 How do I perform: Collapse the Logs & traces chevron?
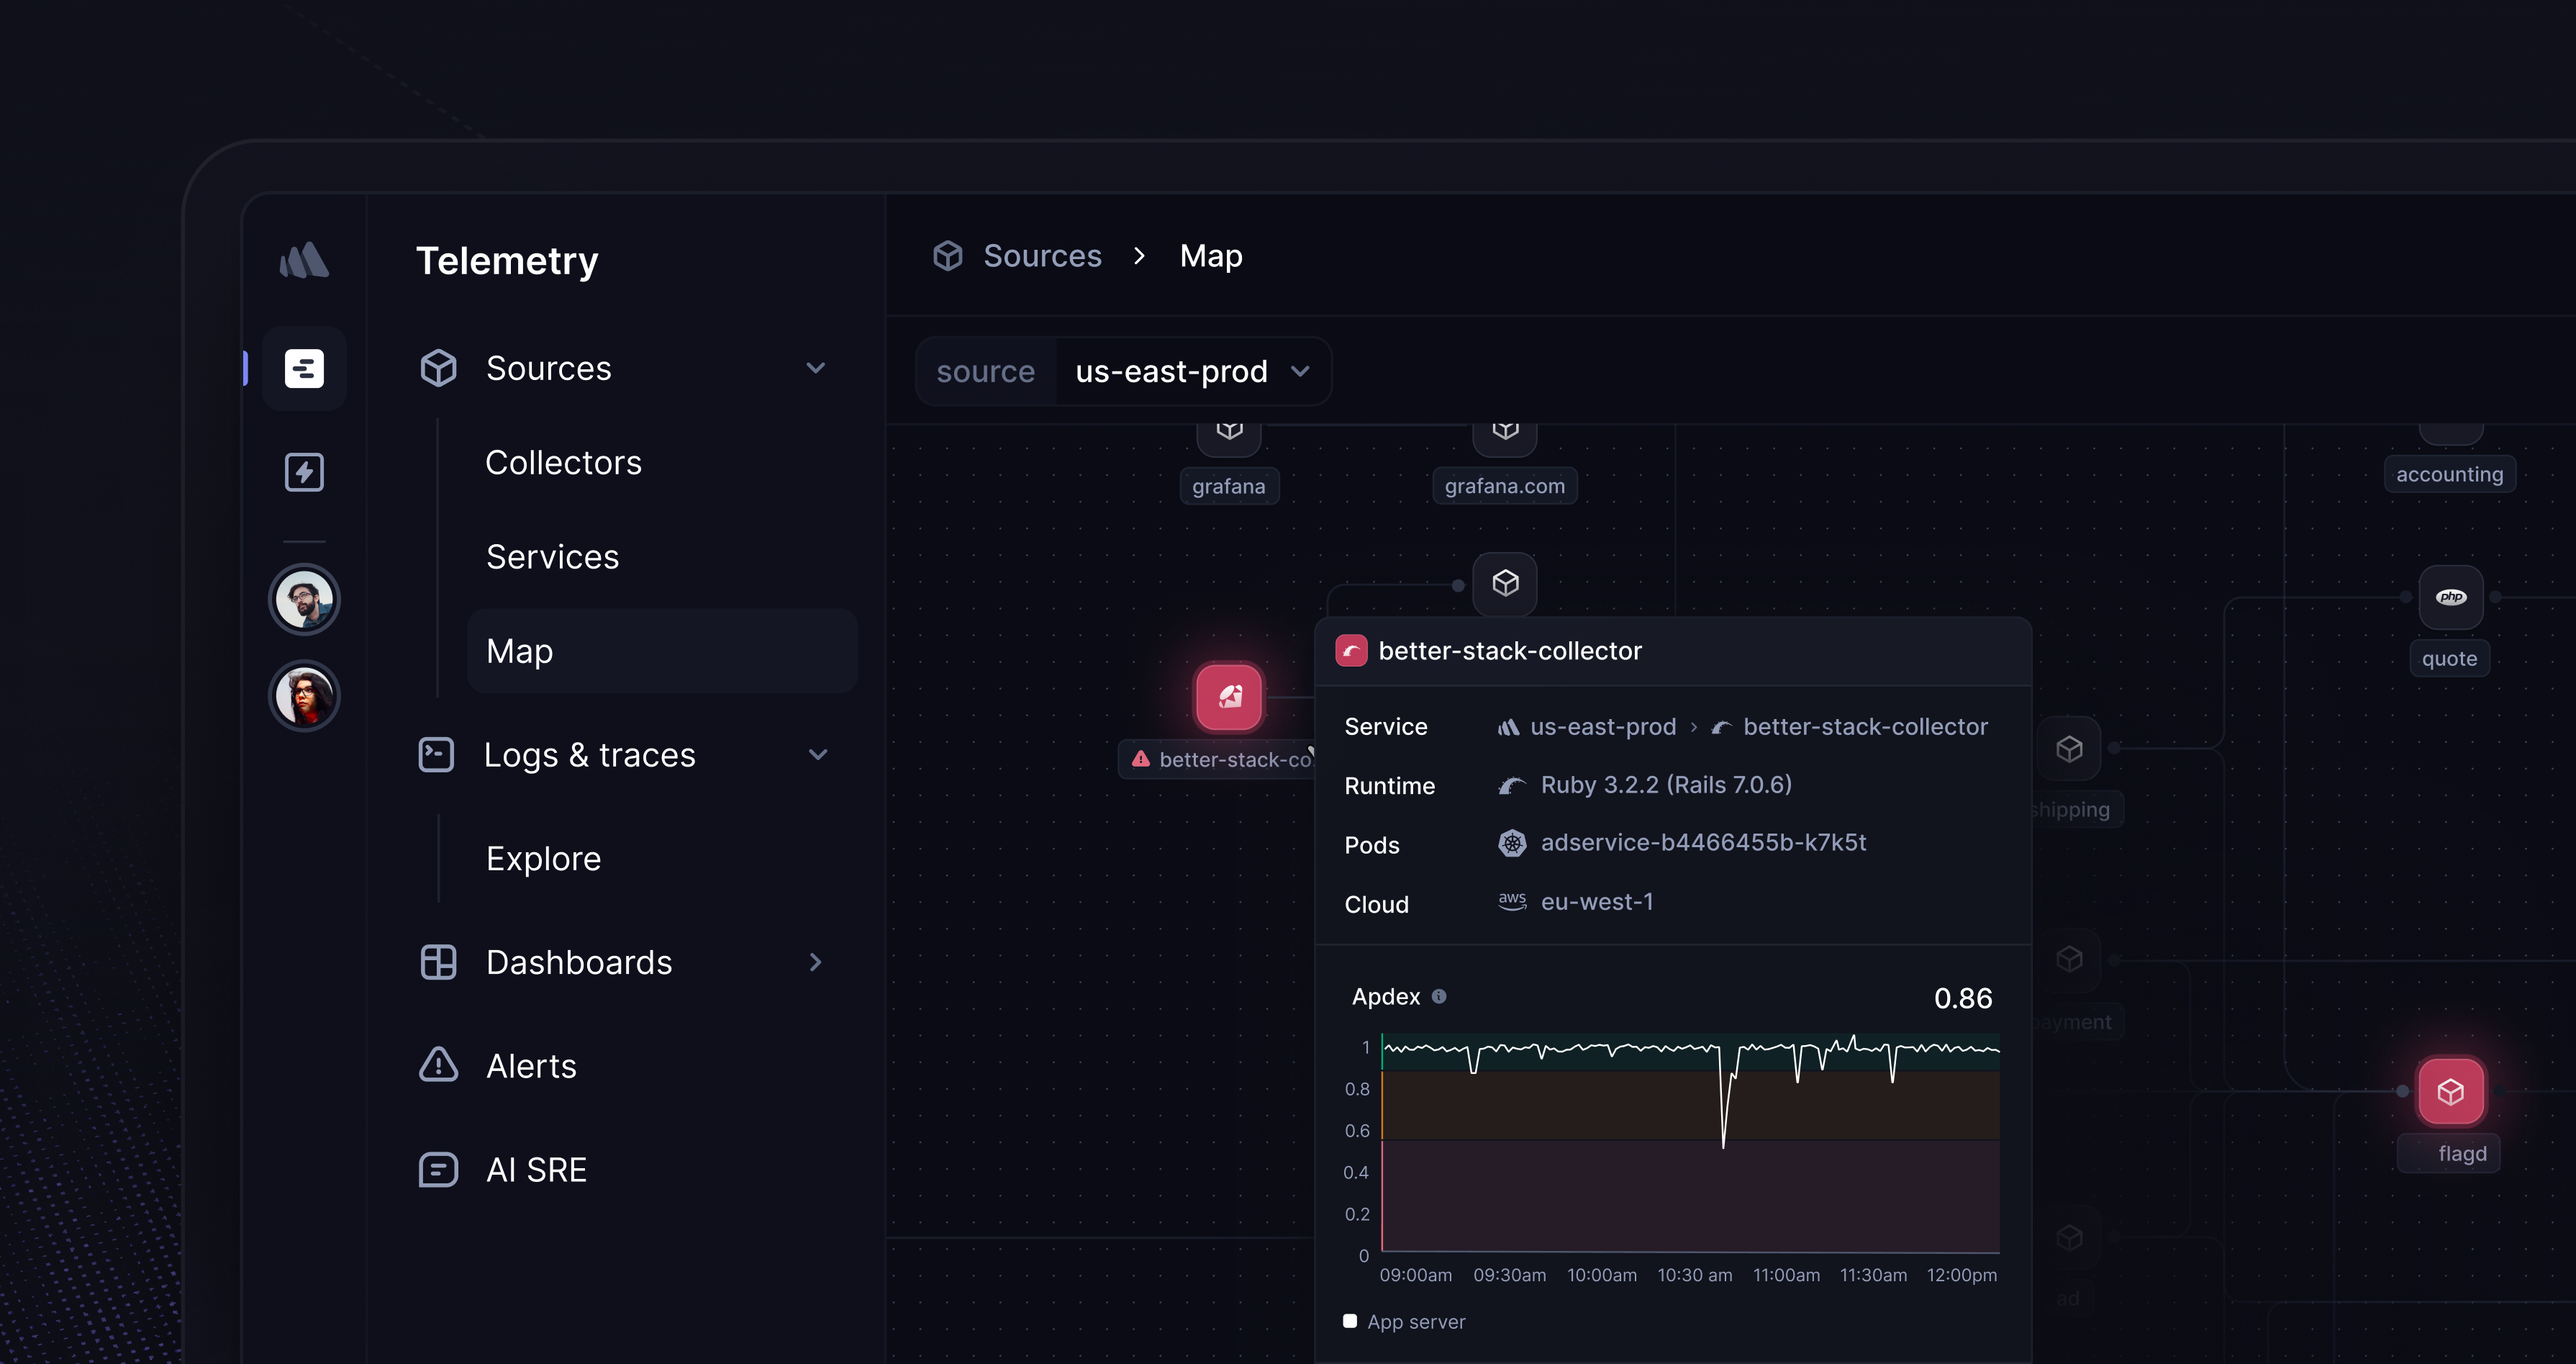(x=817, y=755)
